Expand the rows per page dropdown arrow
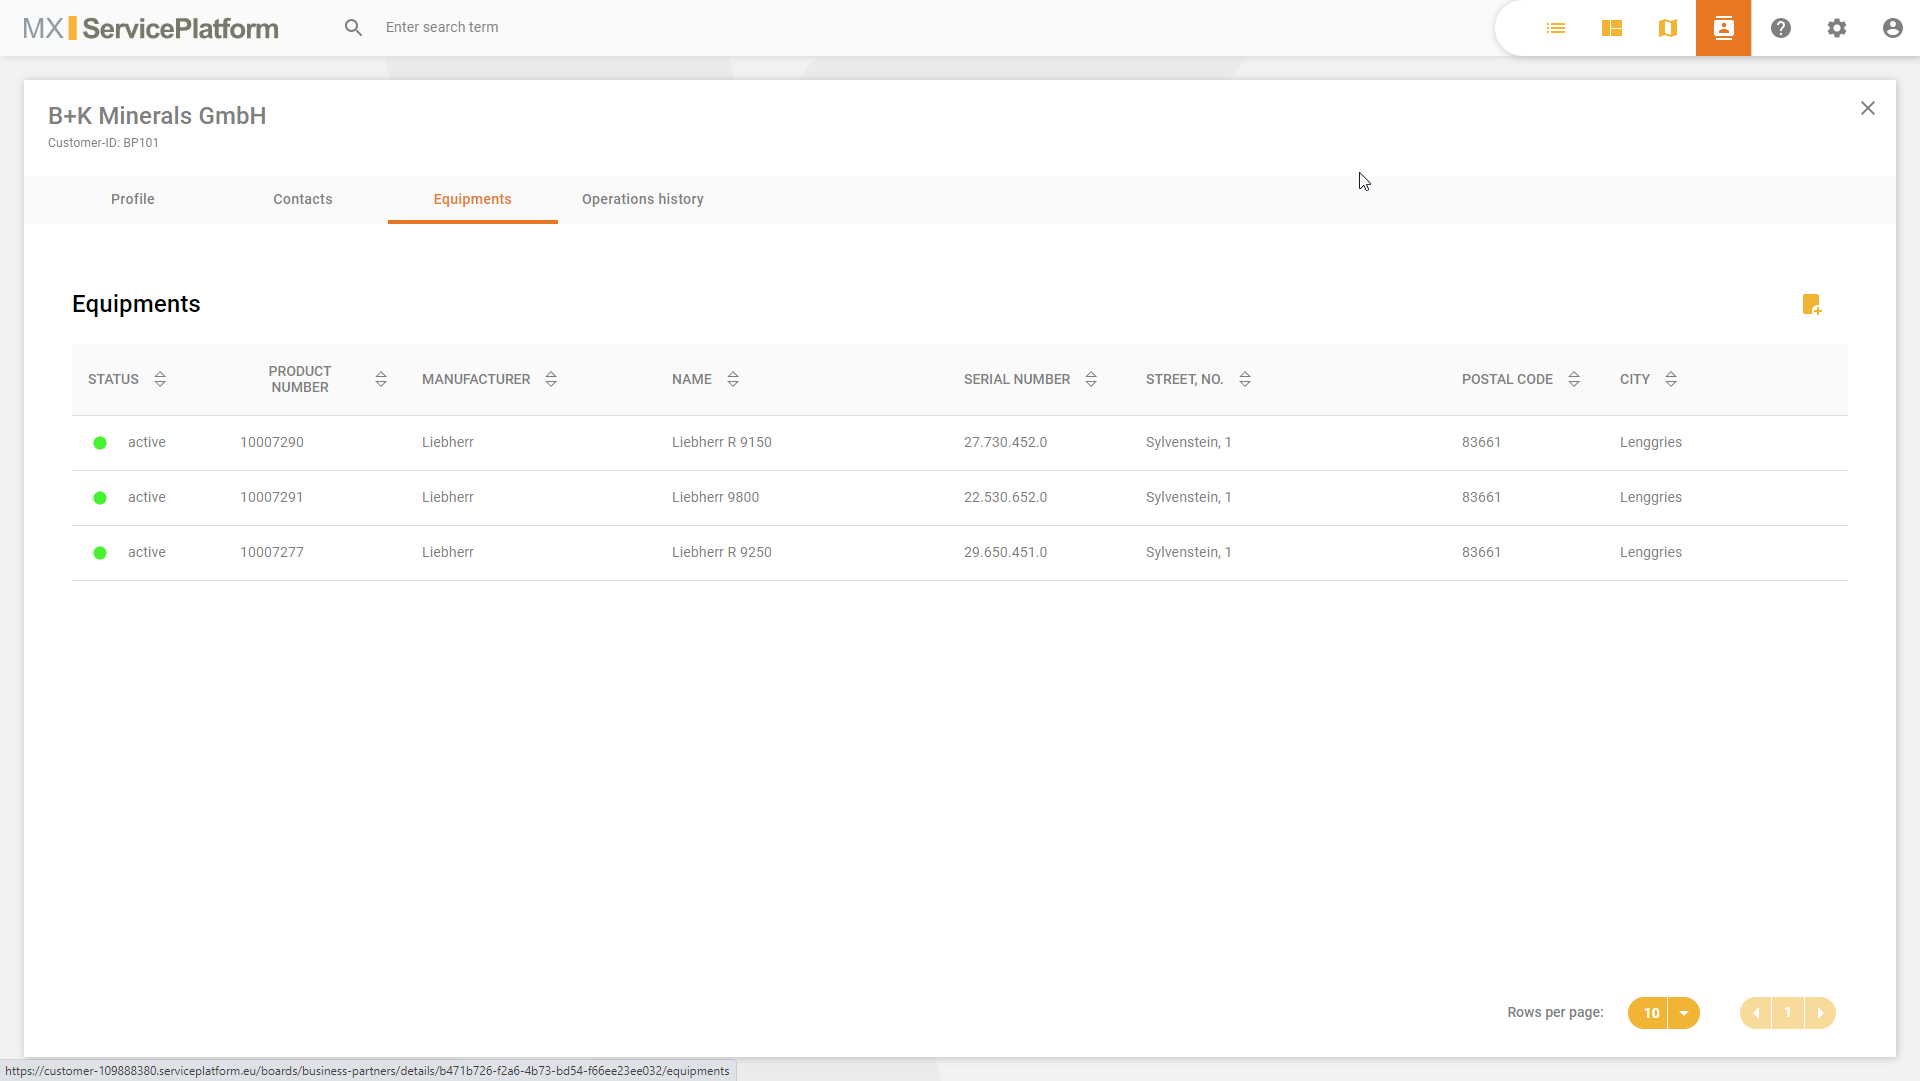1920x1081 pixels. click(1684, 1013)
